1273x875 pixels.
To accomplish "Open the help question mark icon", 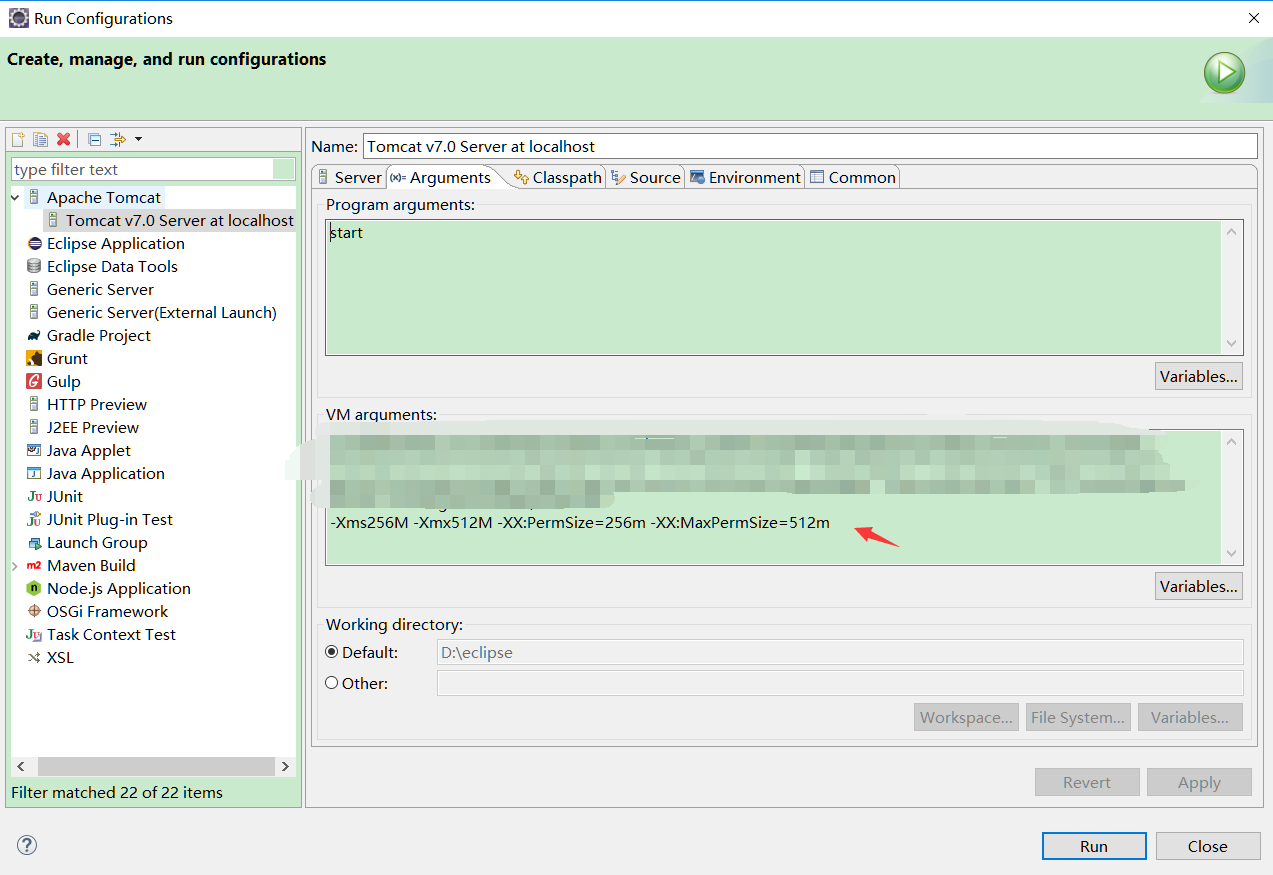I will coord(27,845).
